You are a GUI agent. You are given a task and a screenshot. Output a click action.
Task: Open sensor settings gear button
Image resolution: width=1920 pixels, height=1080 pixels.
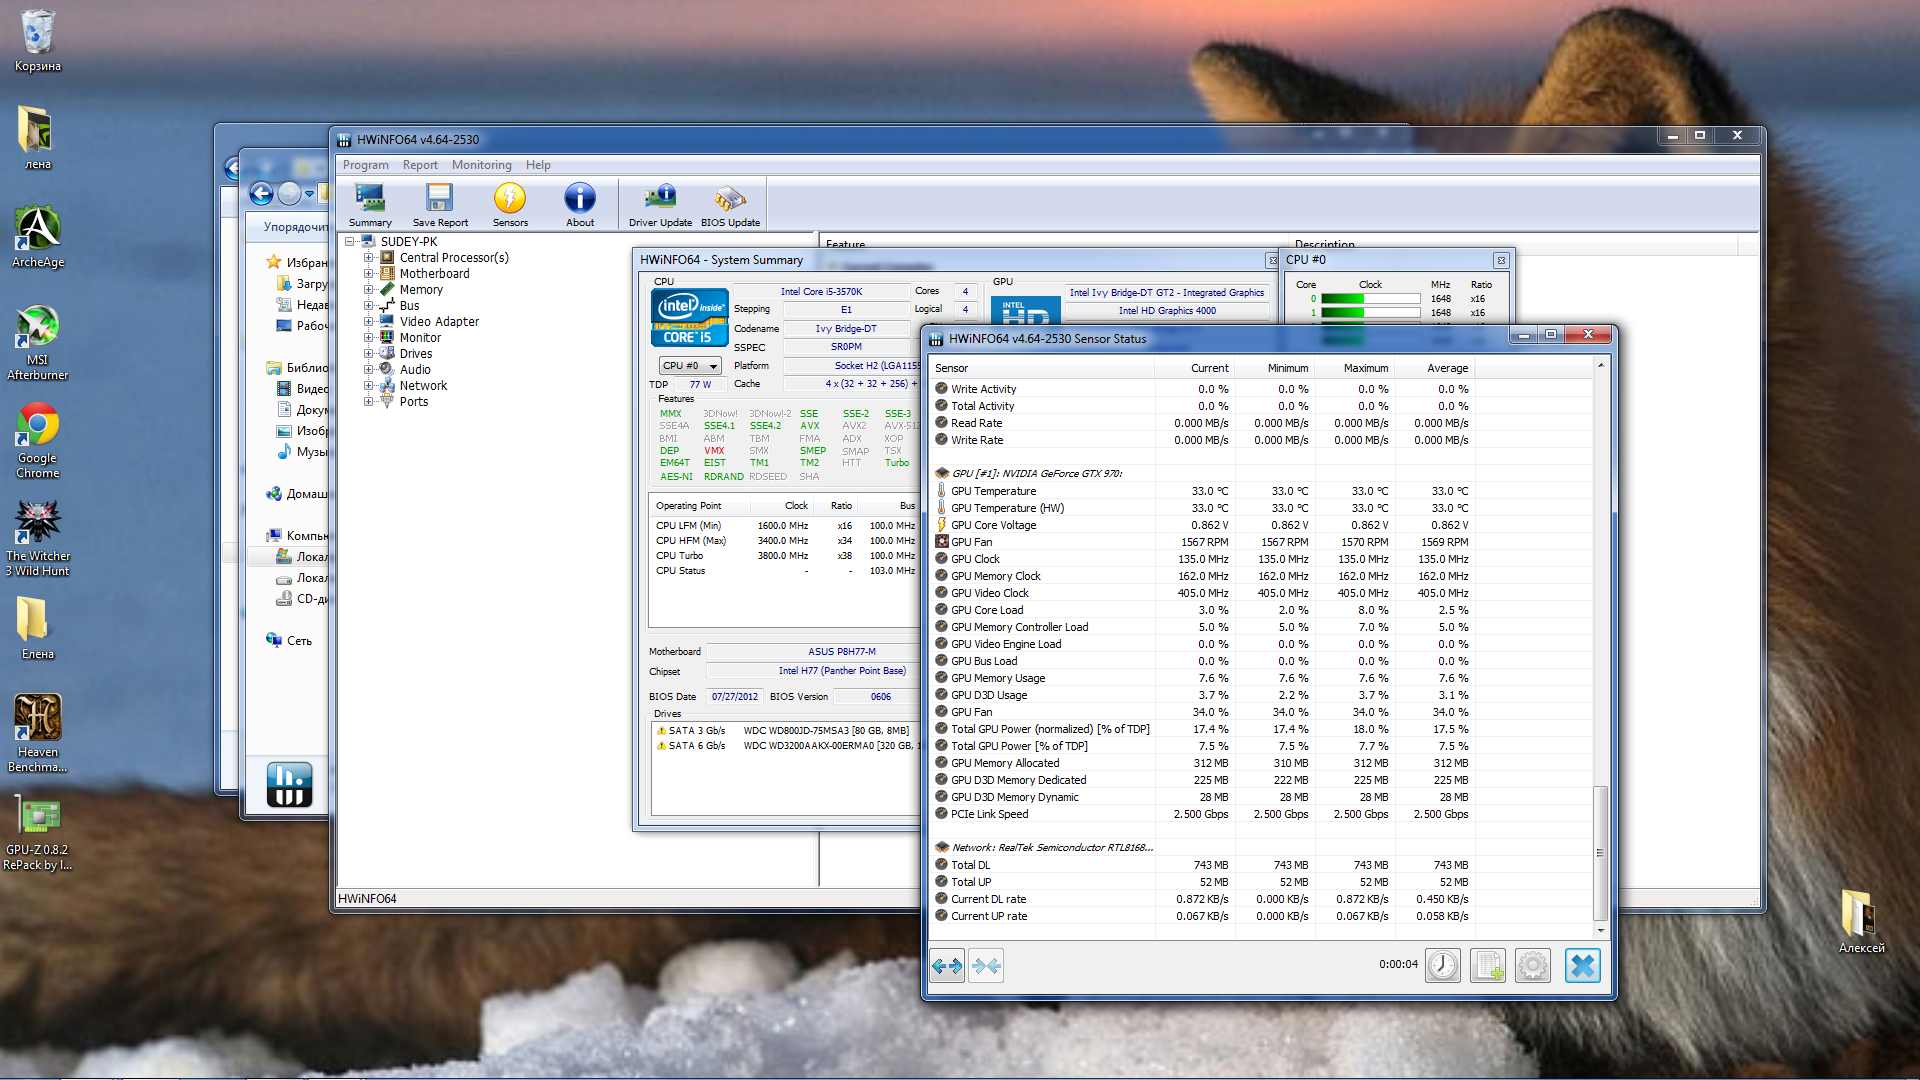click(x=1533, y=965)
